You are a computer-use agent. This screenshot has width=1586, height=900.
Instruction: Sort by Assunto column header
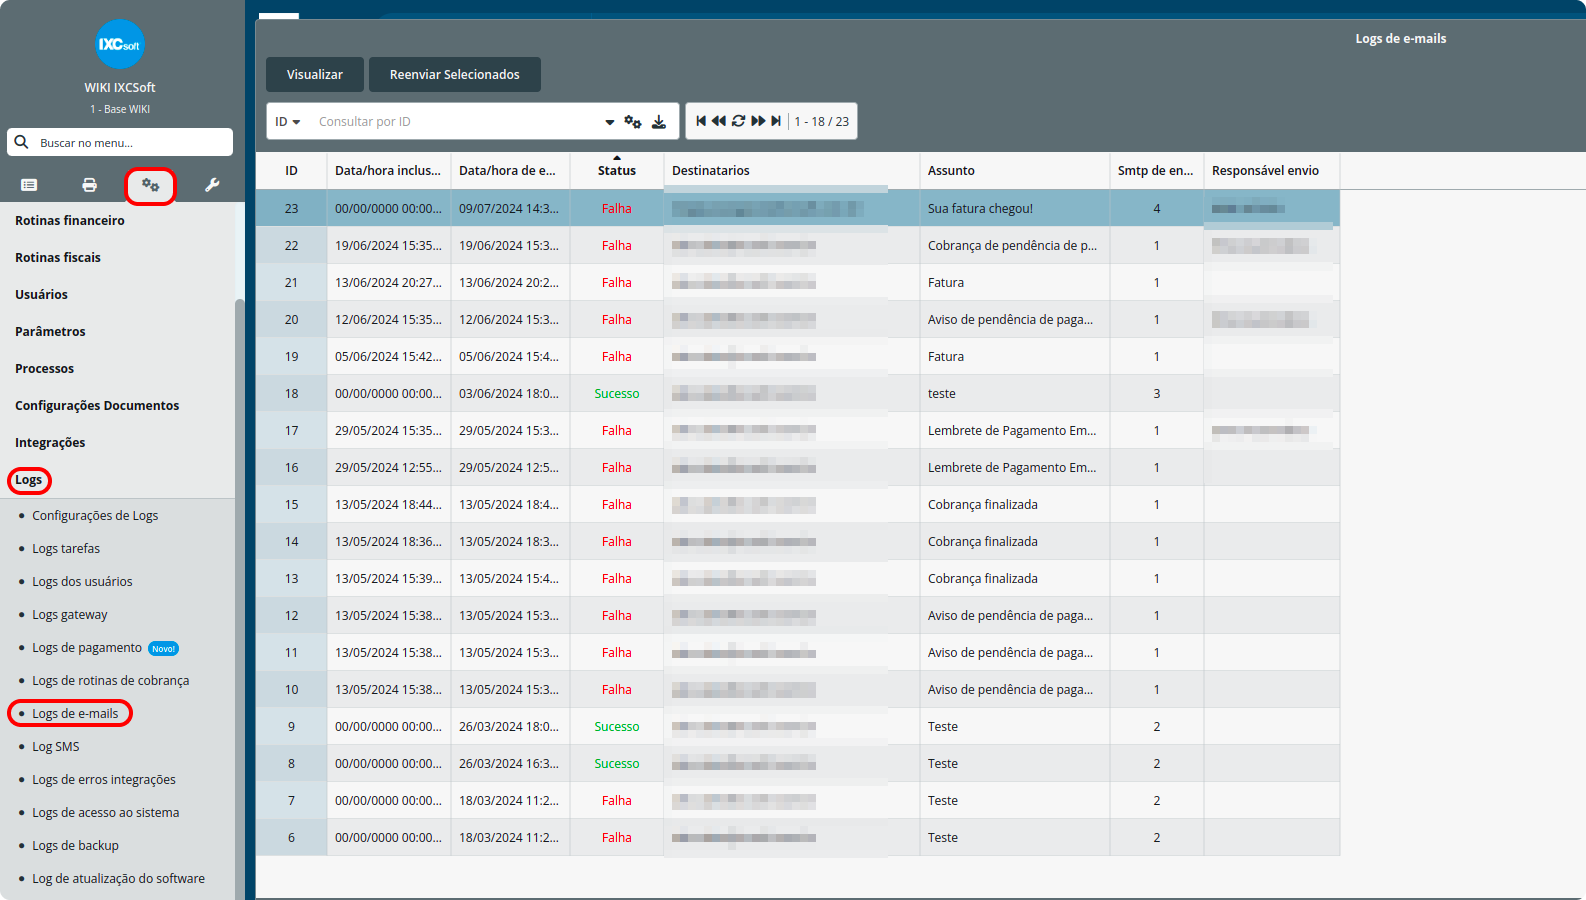(x=1014, y=171)
